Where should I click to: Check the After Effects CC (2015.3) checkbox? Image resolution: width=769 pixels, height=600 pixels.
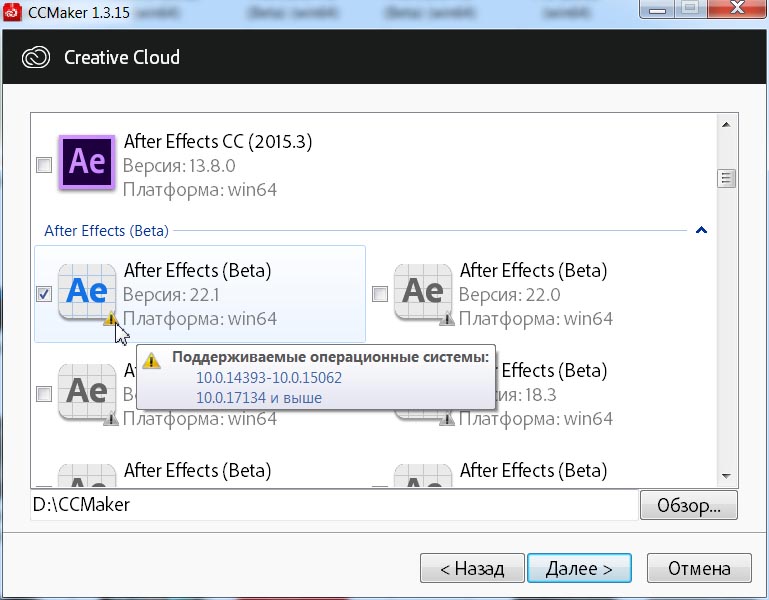coord(44,165)
